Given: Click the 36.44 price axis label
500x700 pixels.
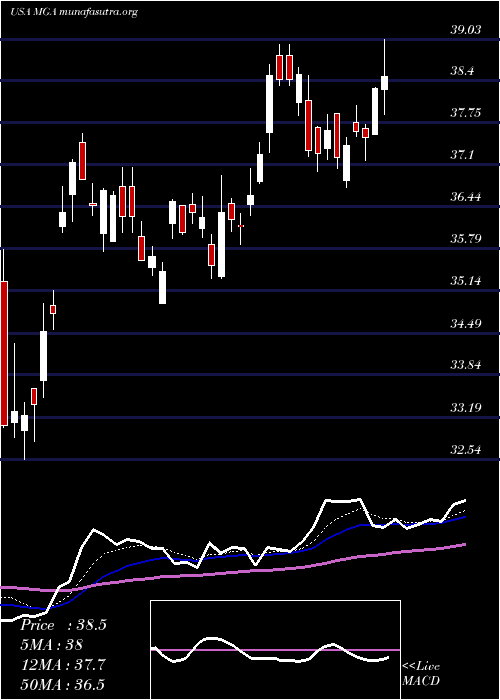Looking at the screenshot, I should [465, 197].
